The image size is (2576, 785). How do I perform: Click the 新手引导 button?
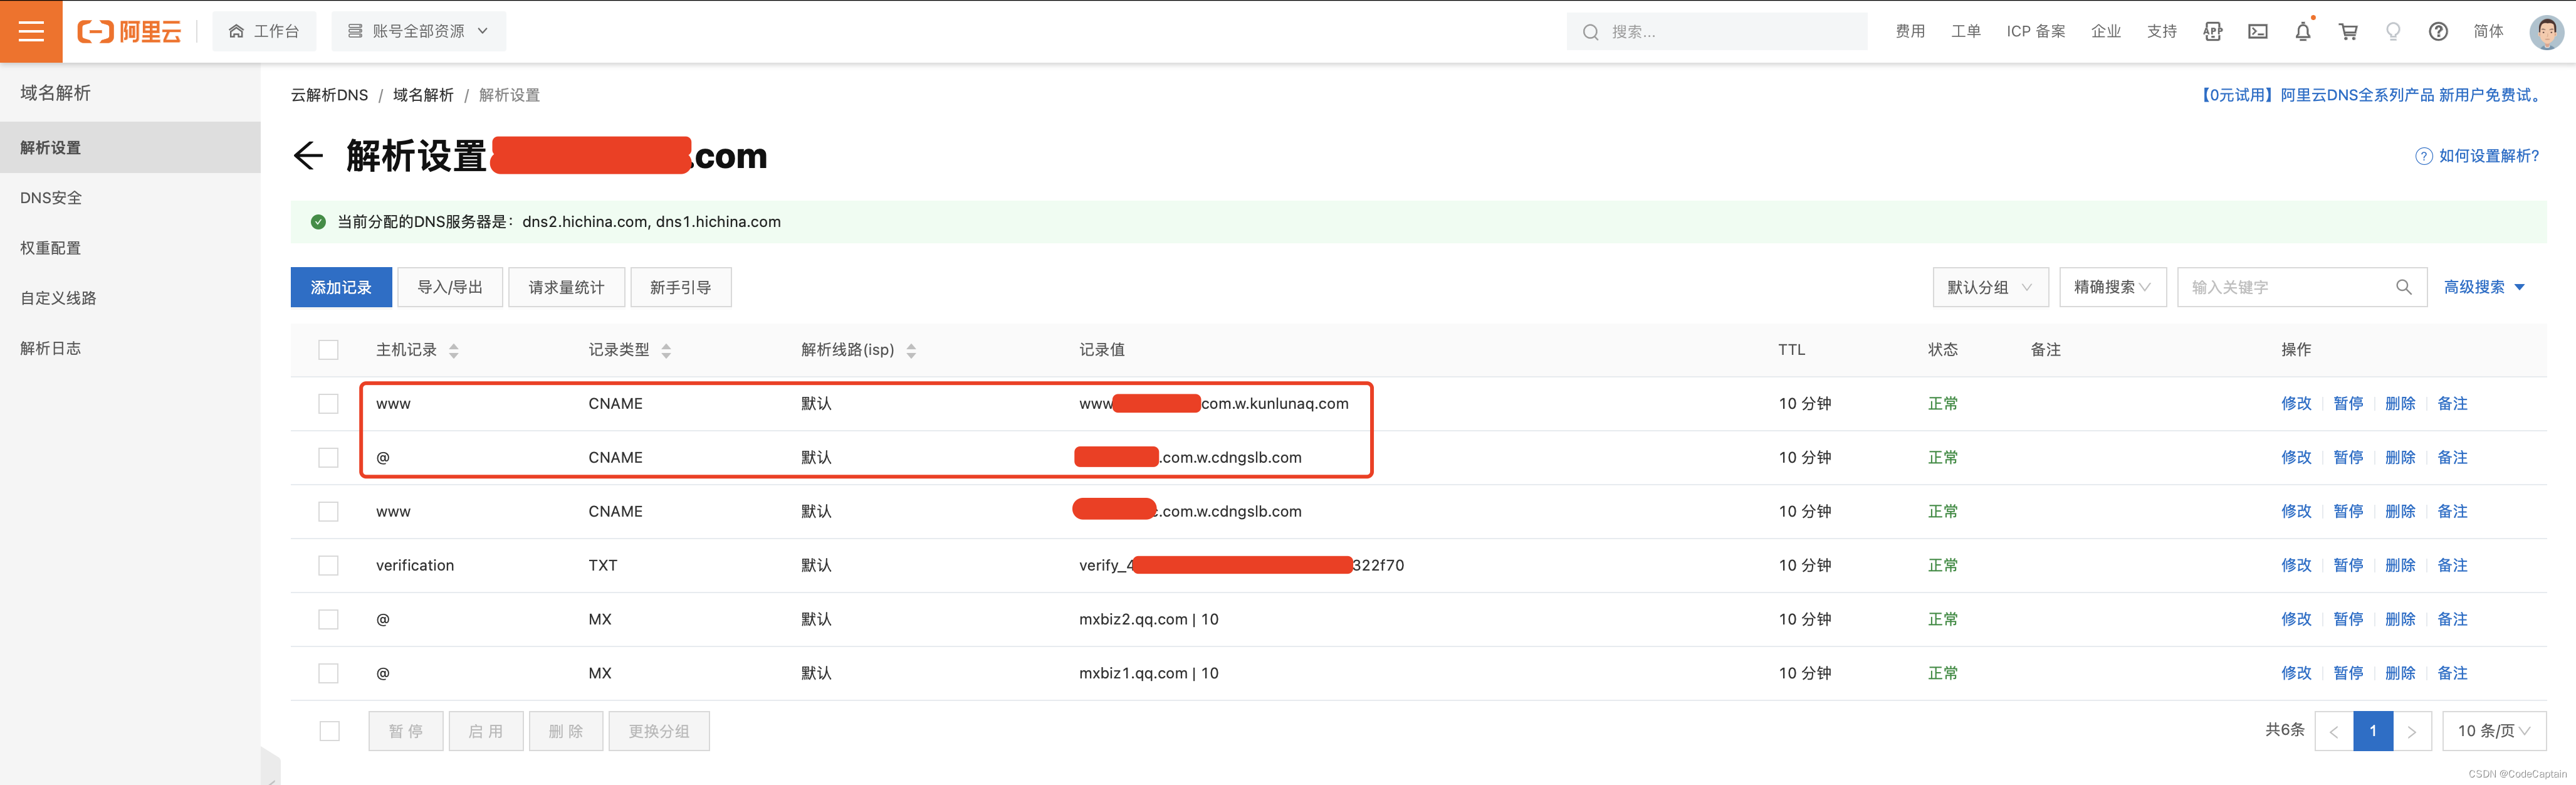680,287
